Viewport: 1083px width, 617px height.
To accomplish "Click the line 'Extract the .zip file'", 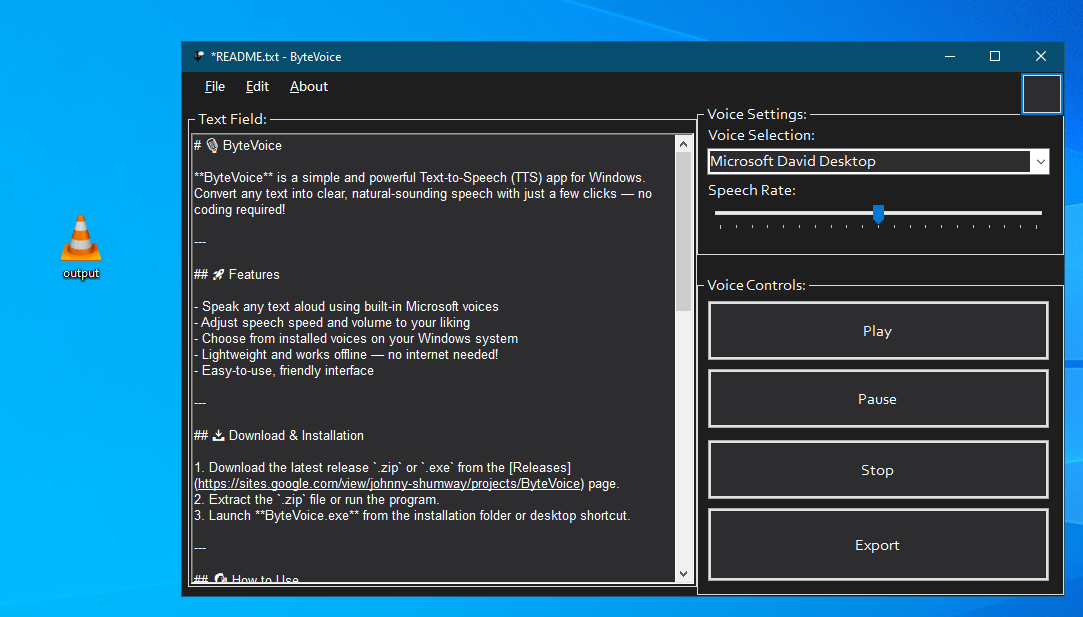I will coord(317,500).
